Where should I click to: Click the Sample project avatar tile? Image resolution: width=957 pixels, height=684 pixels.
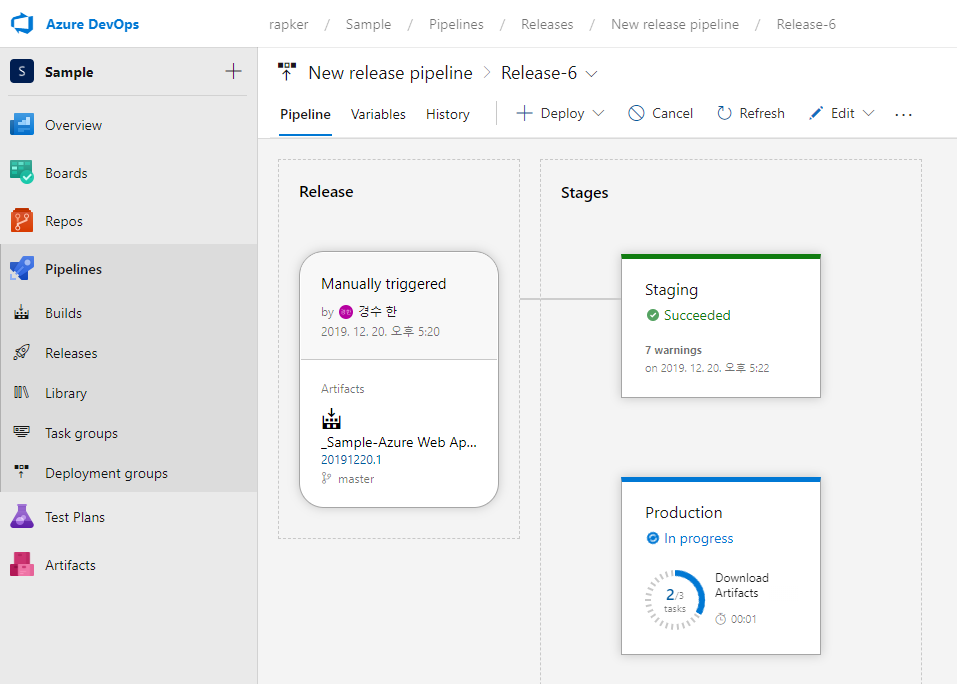(22, 71)
